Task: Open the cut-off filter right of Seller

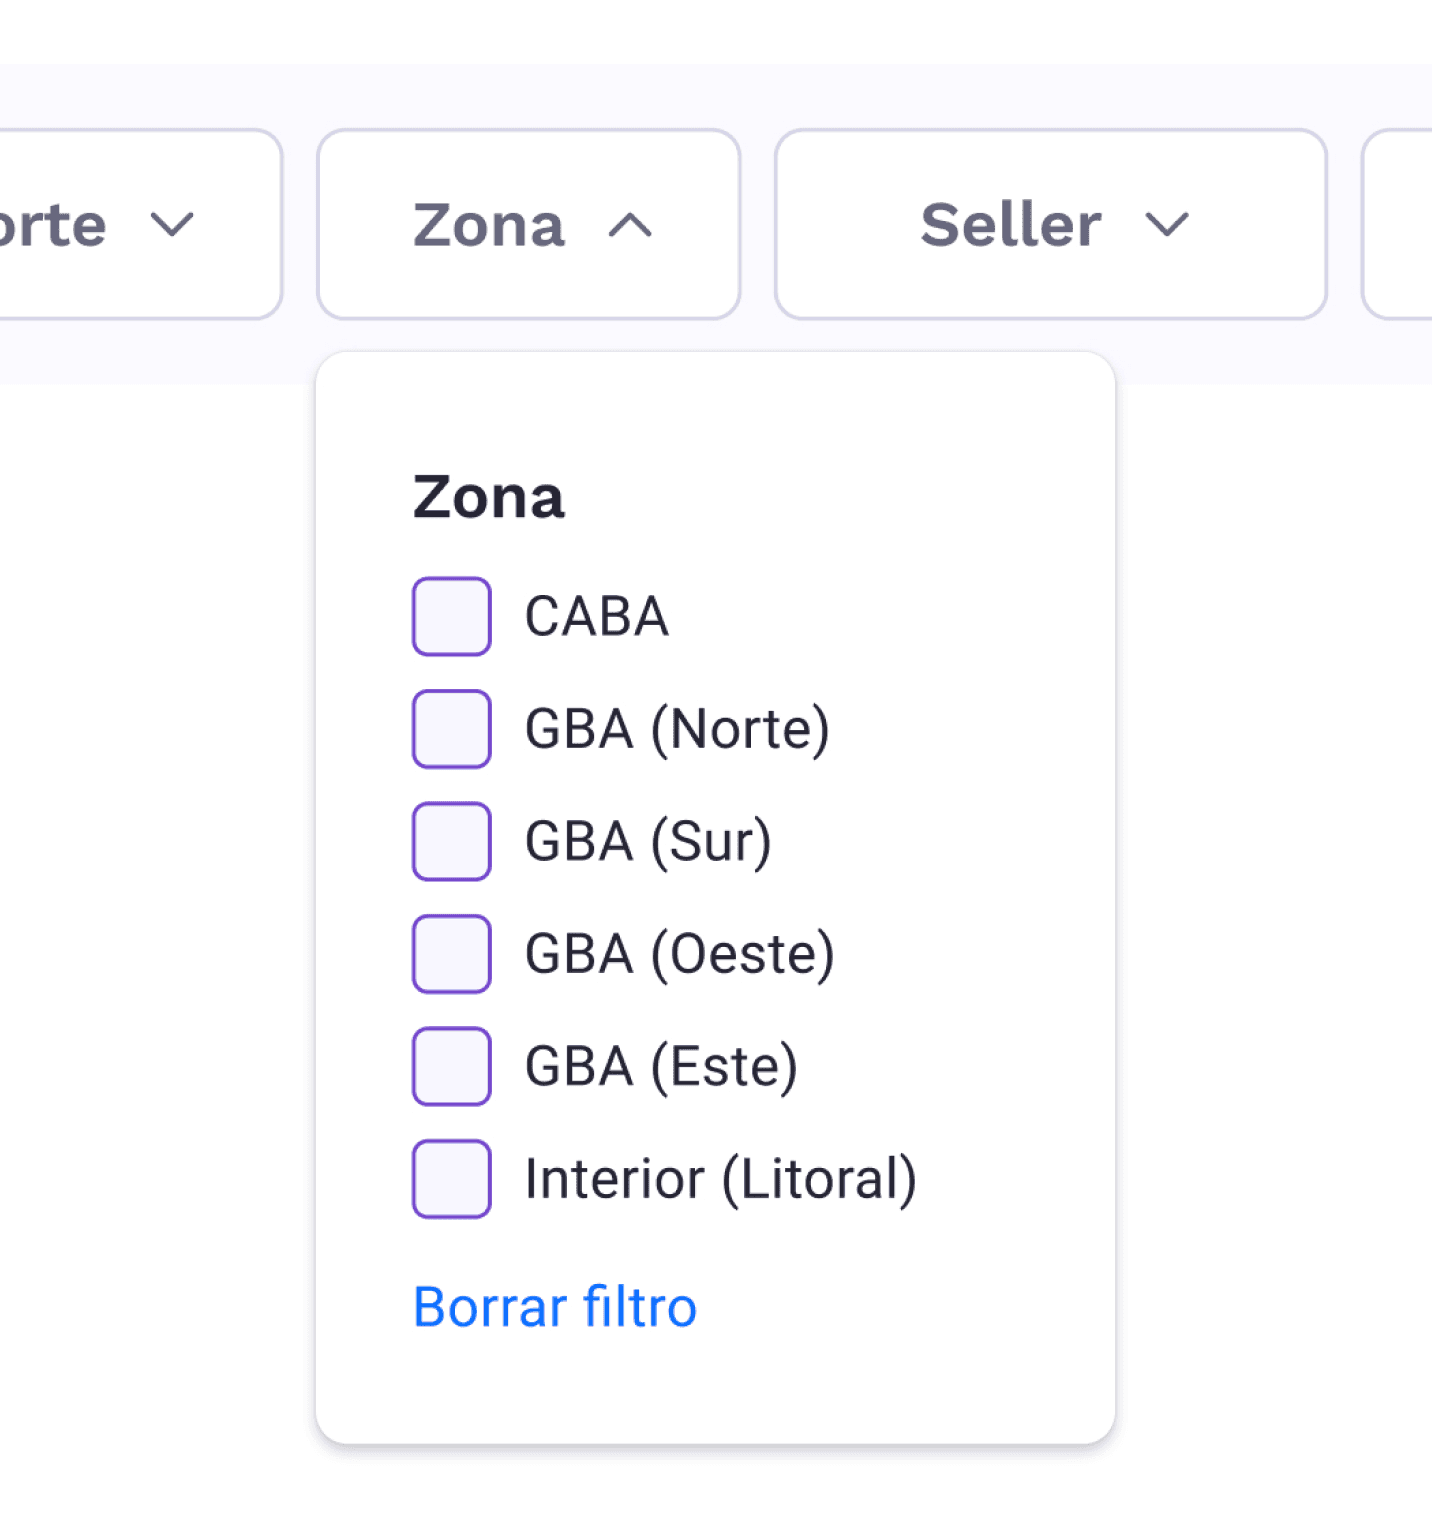Action: (1400, 225)
